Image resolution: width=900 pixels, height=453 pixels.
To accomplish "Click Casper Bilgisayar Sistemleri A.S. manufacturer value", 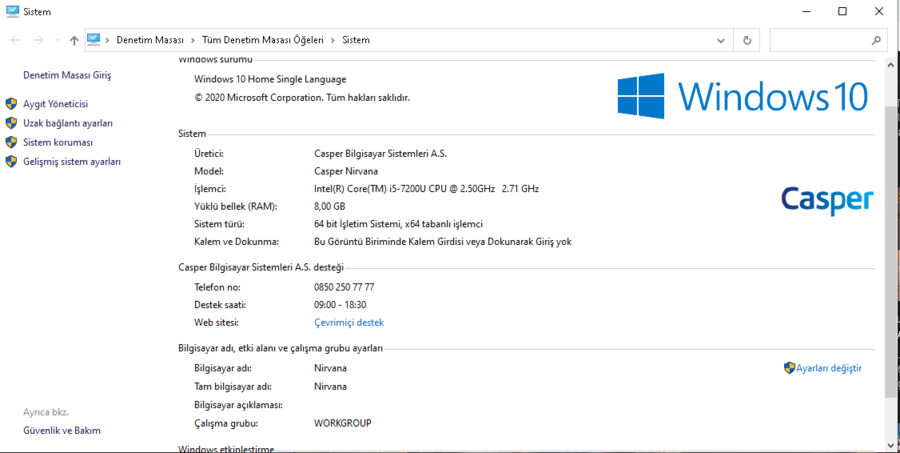I will pos(381,154).
